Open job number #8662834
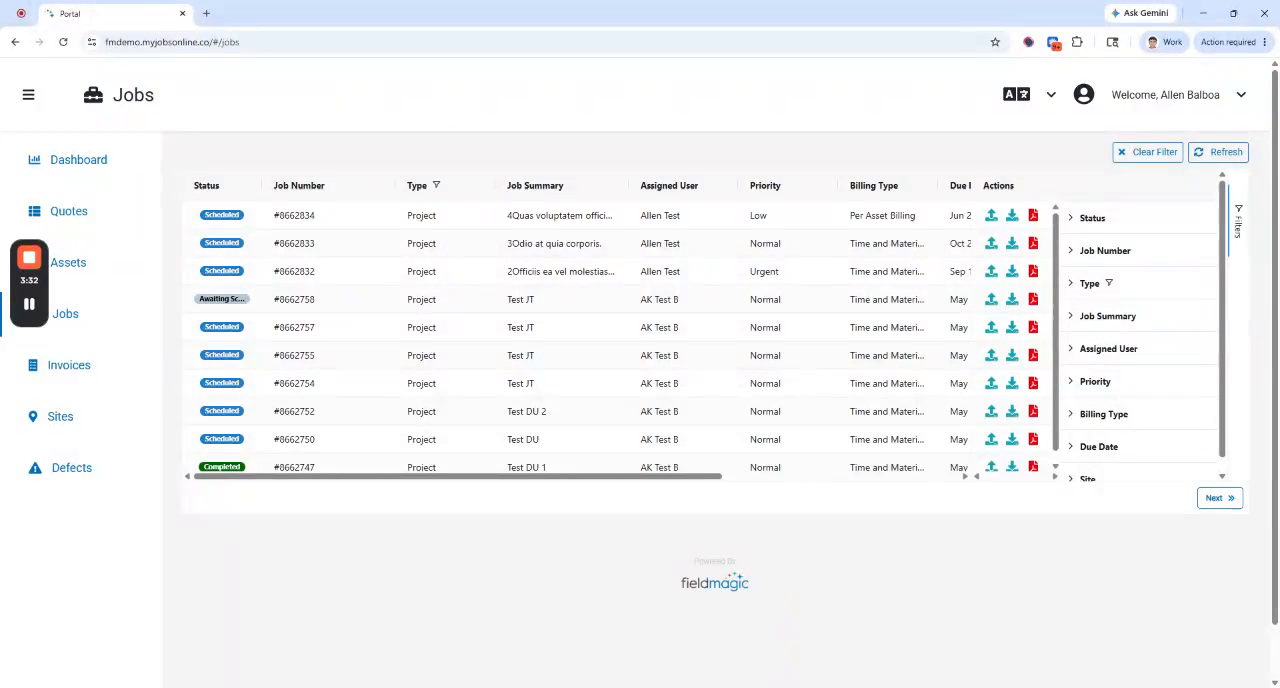 click(294, 215)
